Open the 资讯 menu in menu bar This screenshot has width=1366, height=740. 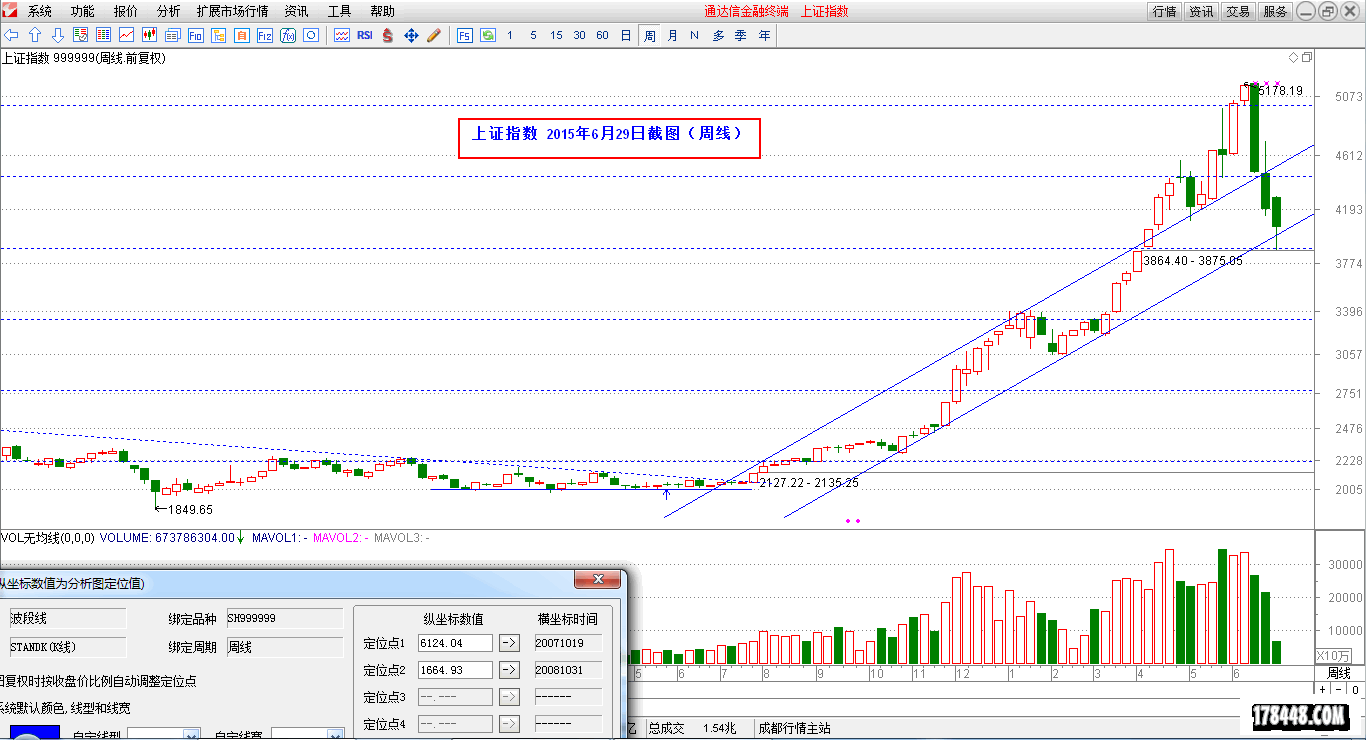pyautogui.click(x=296, y=11)
